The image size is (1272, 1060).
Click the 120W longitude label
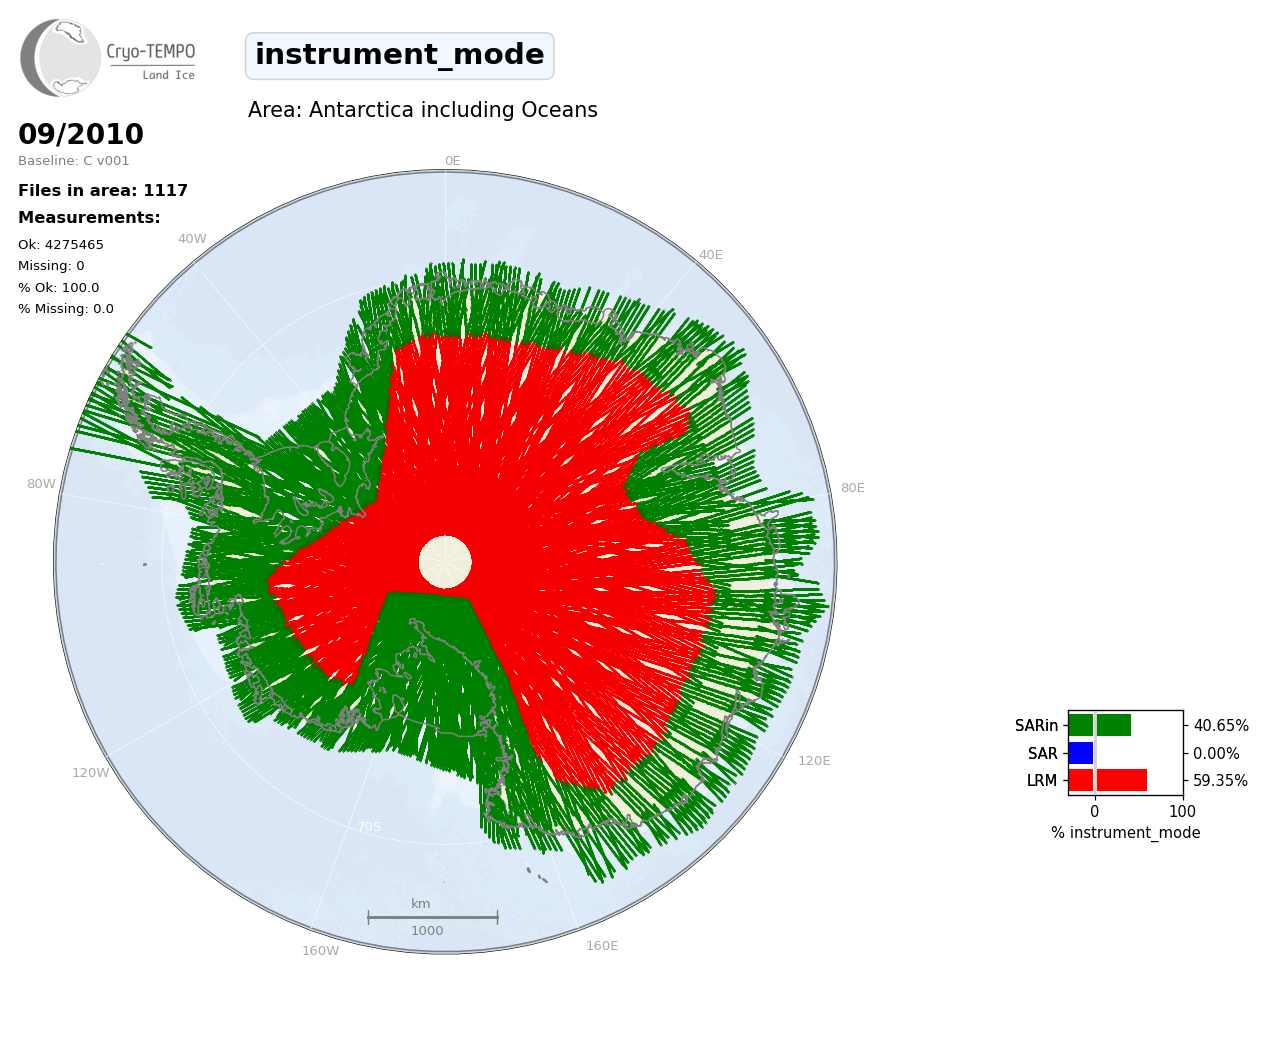(91, 773)
